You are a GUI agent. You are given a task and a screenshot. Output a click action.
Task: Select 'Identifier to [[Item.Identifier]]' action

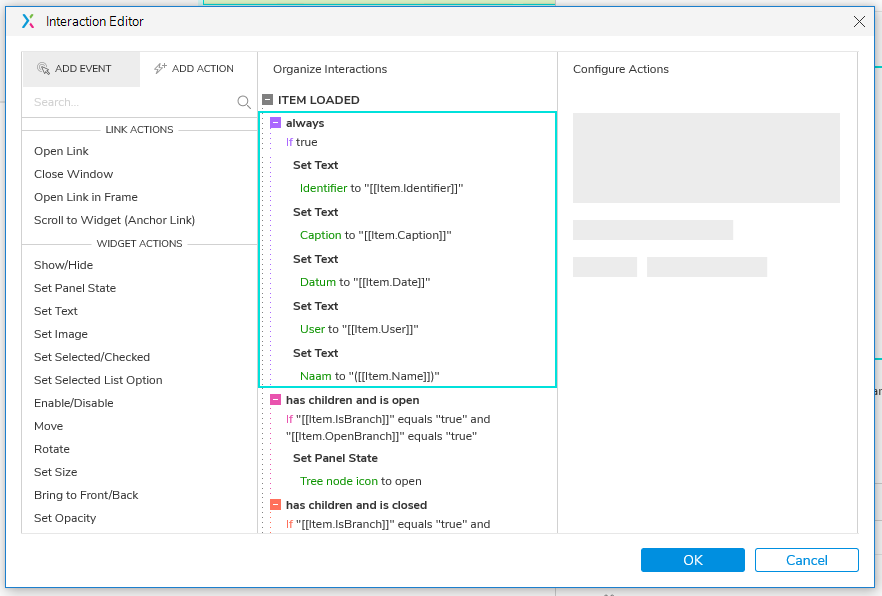click(x=381, y=188)
